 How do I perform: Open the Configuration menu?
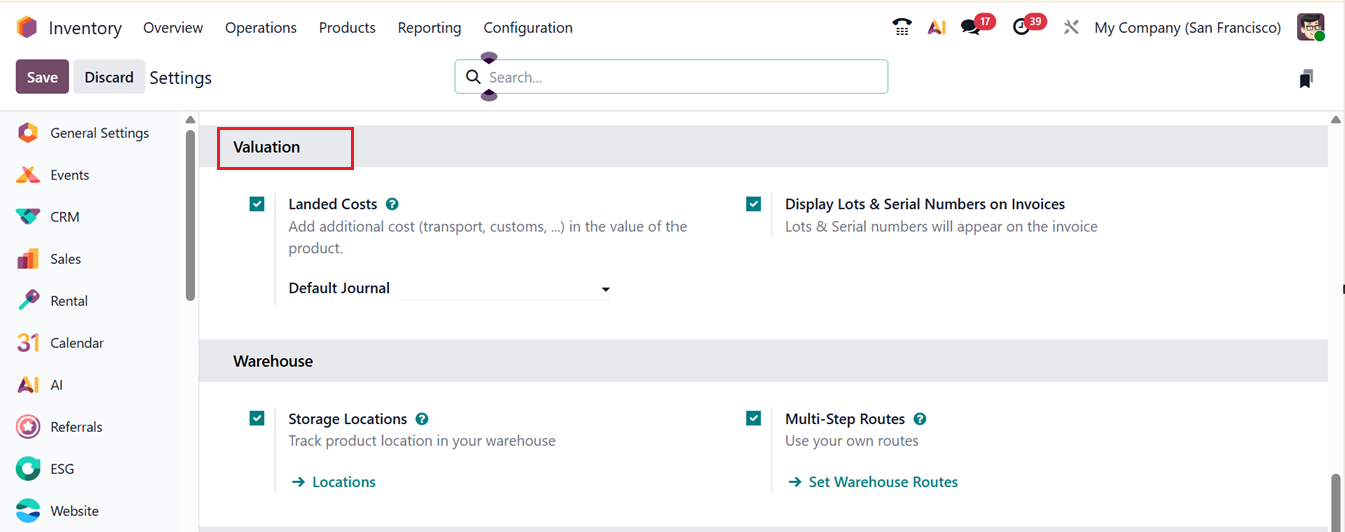coord(528,28)
